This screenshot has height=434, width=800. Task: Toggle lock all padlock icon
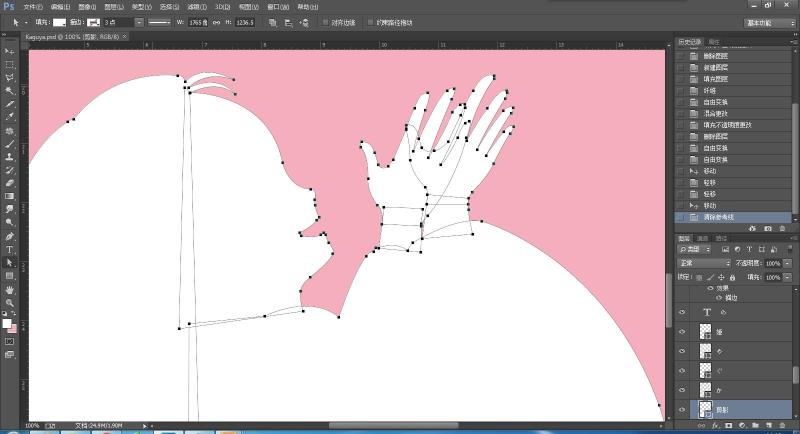[x=732, y=277]
